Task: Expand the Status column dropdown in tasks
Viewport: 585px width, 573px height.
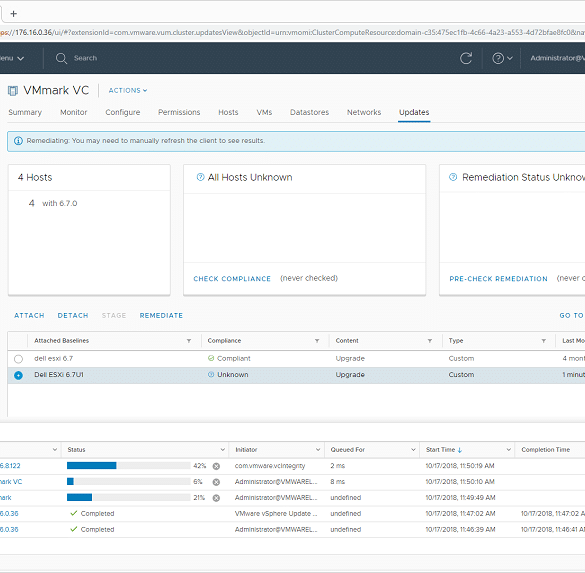Action: click(222, 450)
